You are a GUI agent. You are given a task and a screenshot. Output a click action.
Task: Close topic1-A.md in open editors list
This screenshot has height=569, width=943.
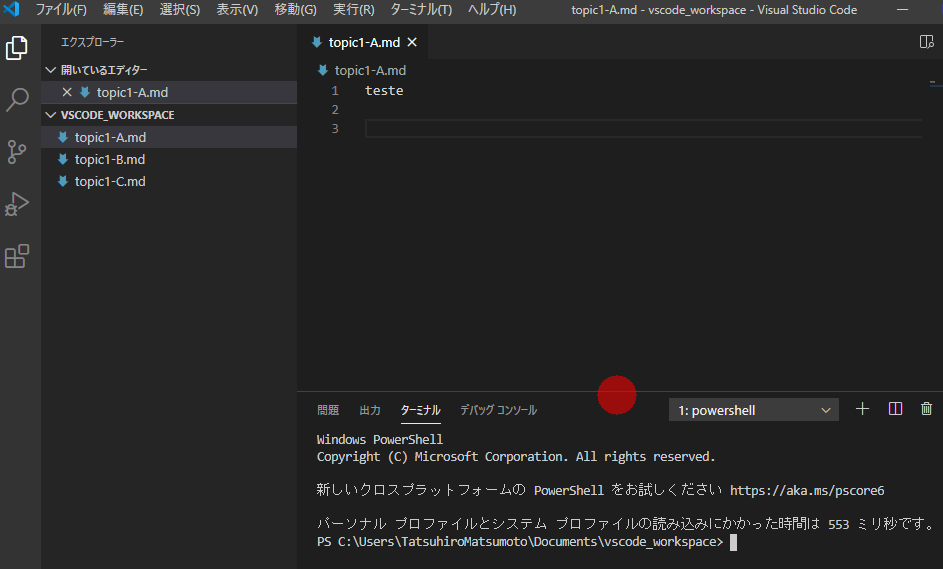pos(67,92)
